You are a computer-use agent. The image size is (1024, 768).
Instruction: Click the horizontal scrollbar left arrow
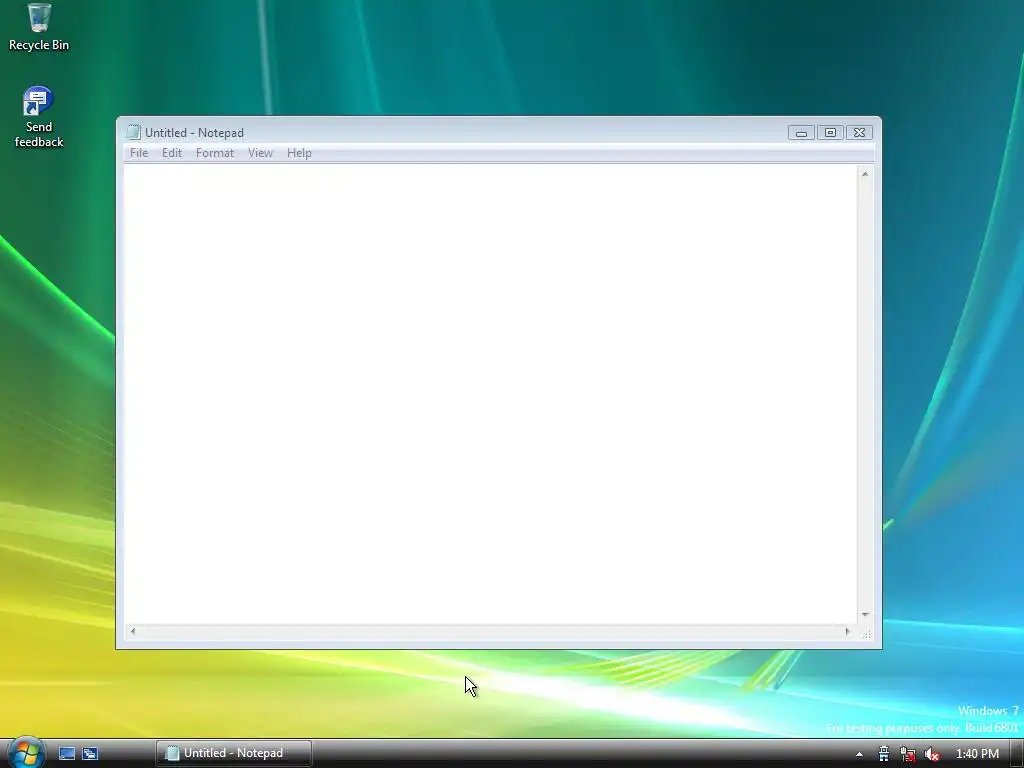tap(133, 632)
